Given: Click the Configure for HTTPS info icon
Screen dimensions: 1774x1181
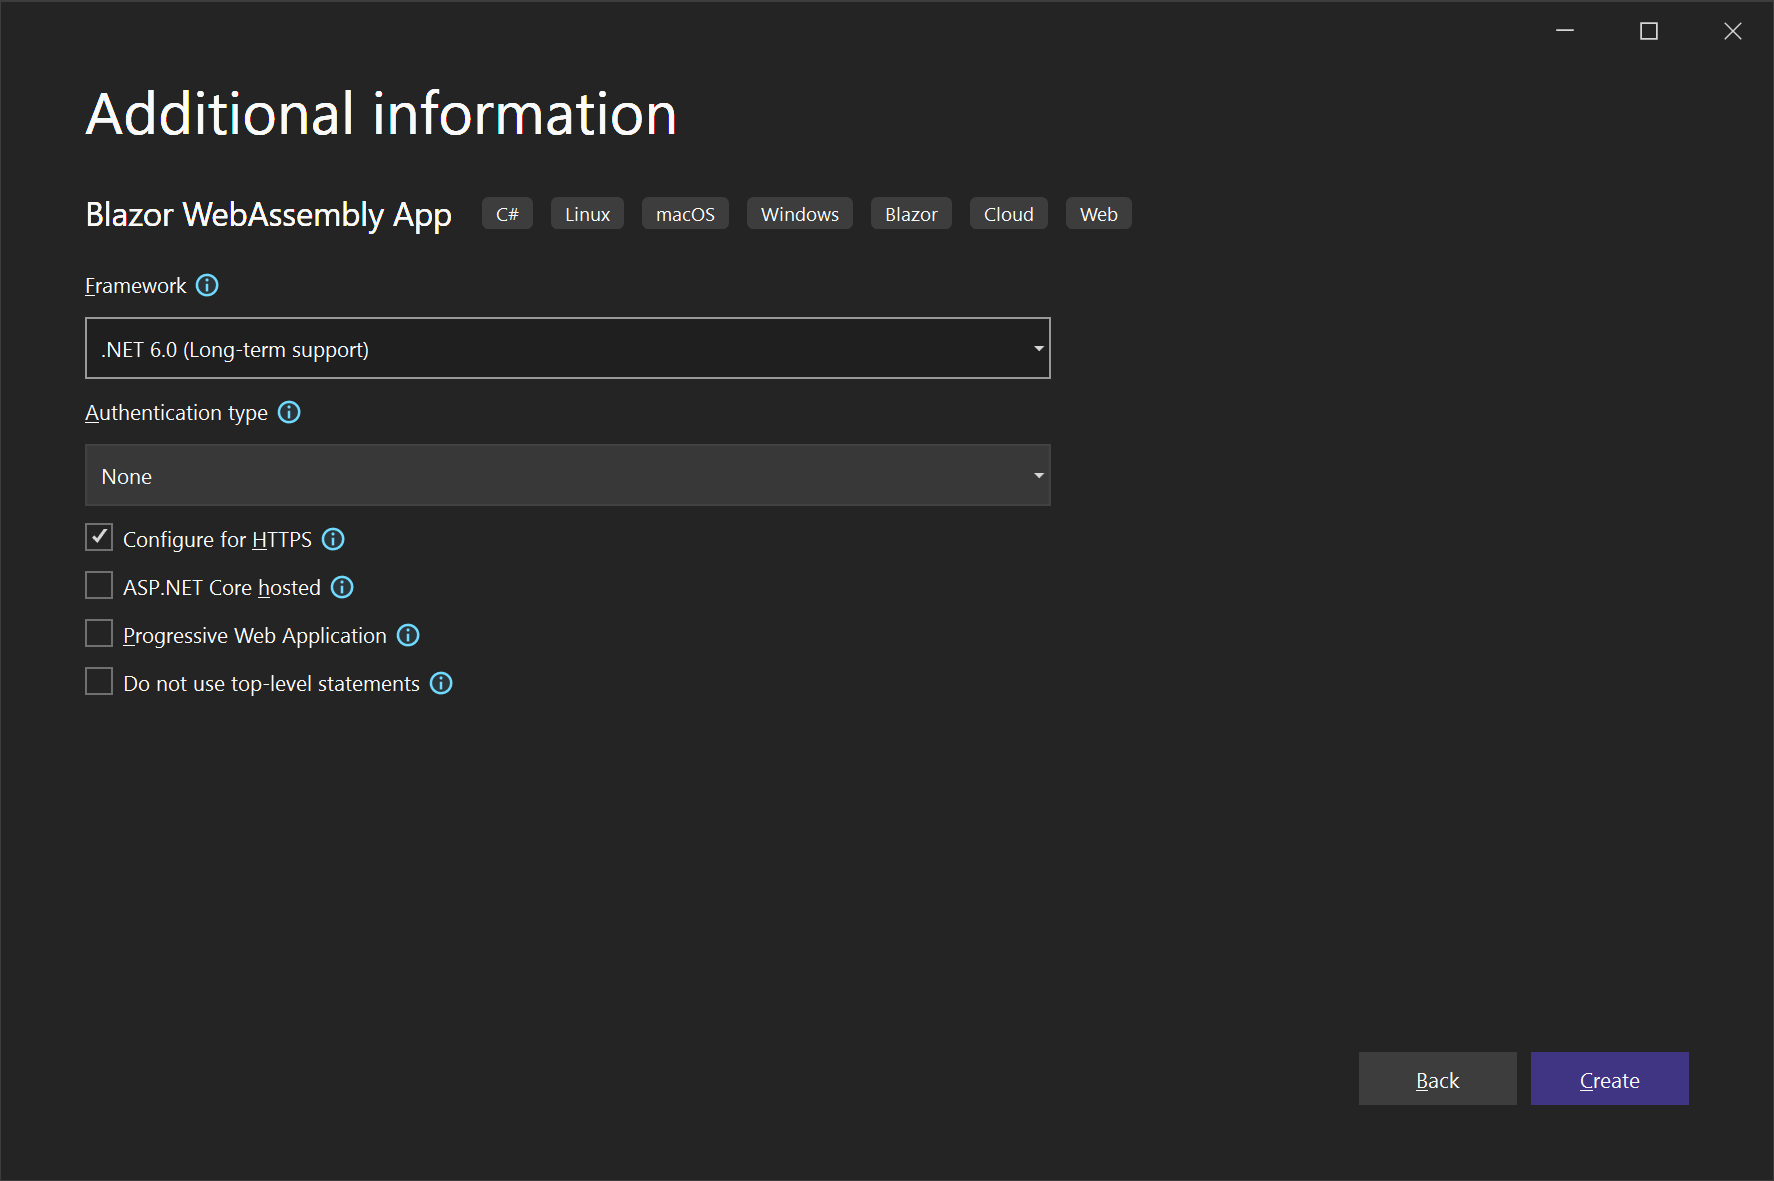Looking at the screenshot, I should [333, 539].
